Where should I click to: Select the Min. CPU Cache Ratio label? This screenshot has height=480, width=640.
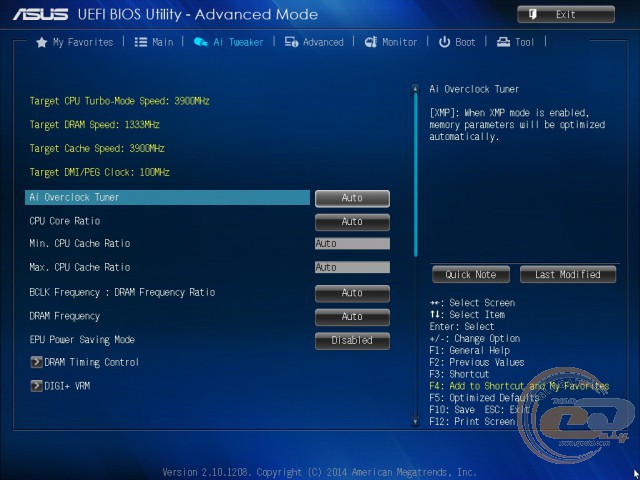80,243
